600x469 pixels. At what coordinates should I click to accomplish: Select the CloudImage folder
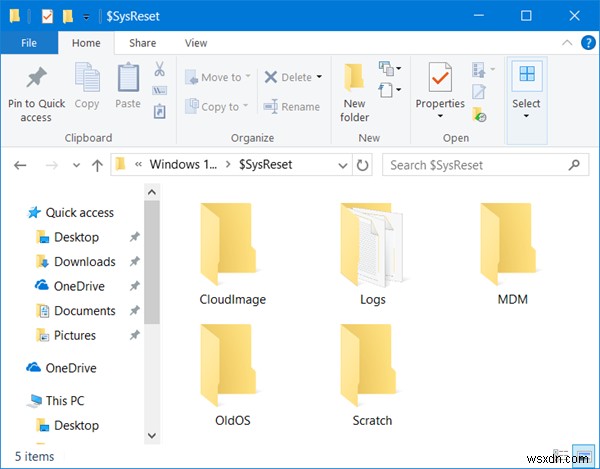pyautogui.click(x=232, y=254)
